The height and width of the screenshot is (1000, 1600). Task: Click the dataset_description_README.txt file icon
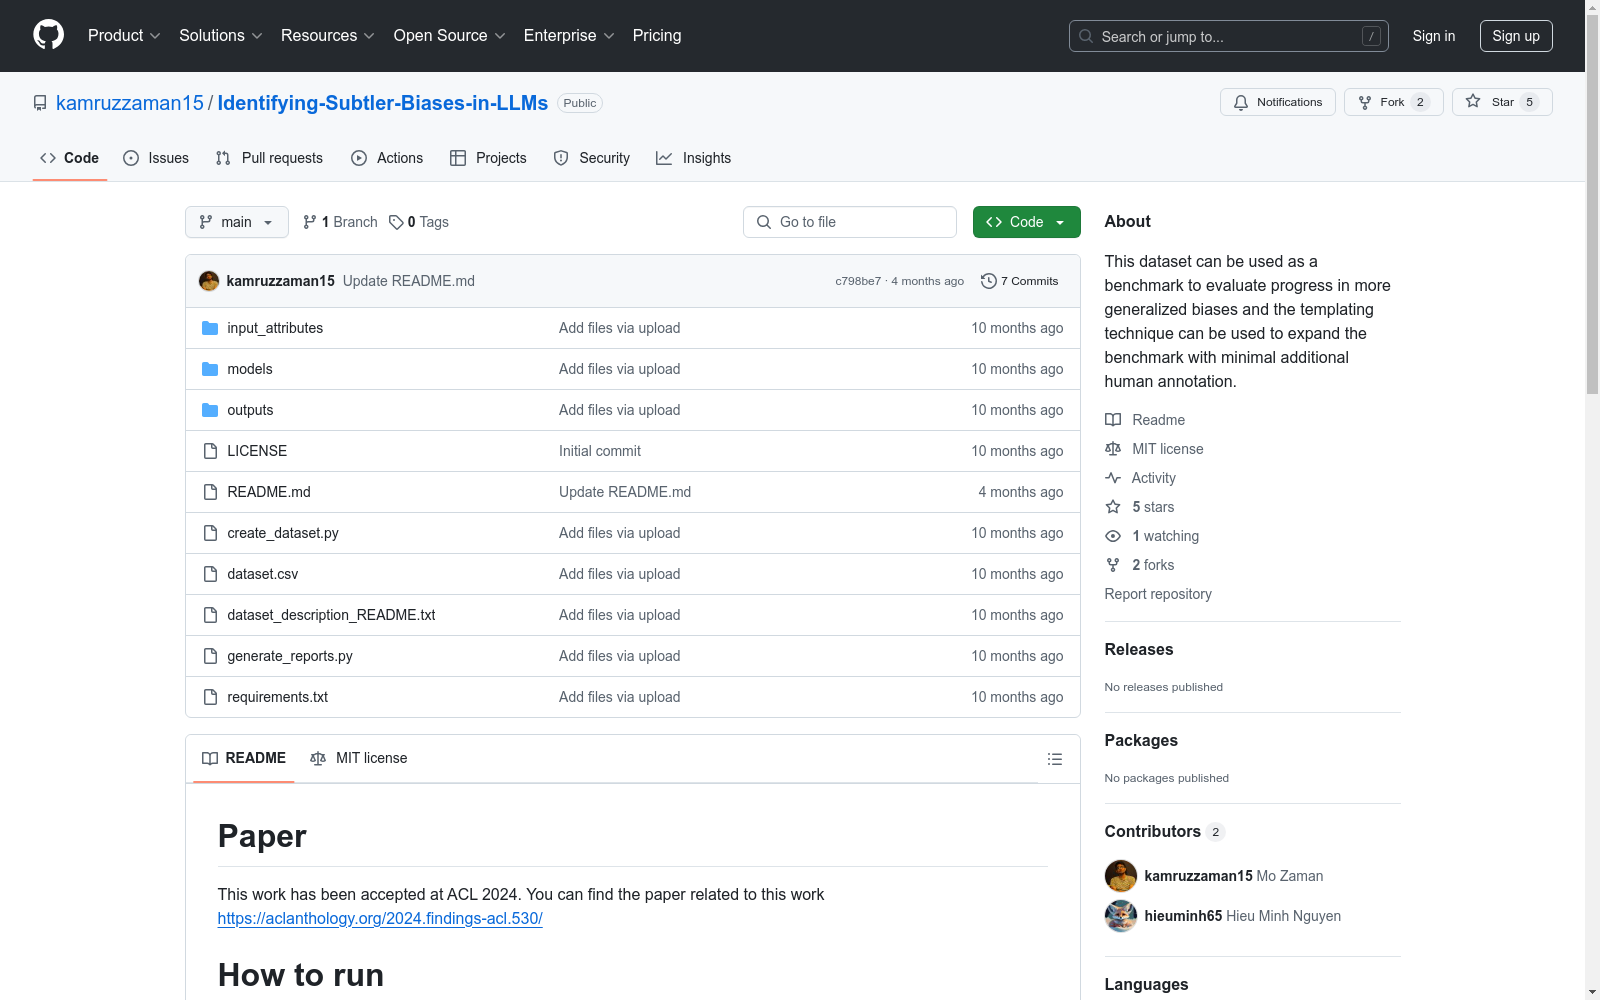tap(210, 615)
